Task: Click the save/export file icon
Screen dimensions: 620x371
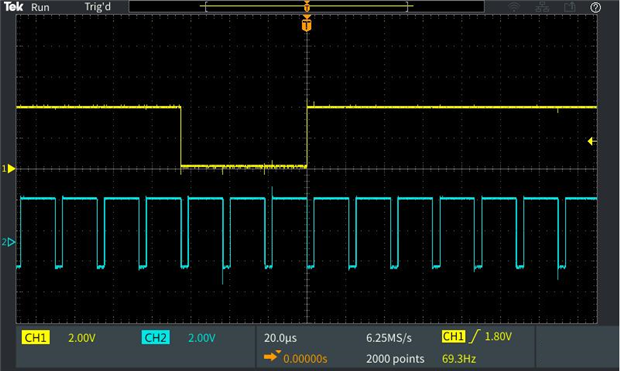Action: (569, 7)
